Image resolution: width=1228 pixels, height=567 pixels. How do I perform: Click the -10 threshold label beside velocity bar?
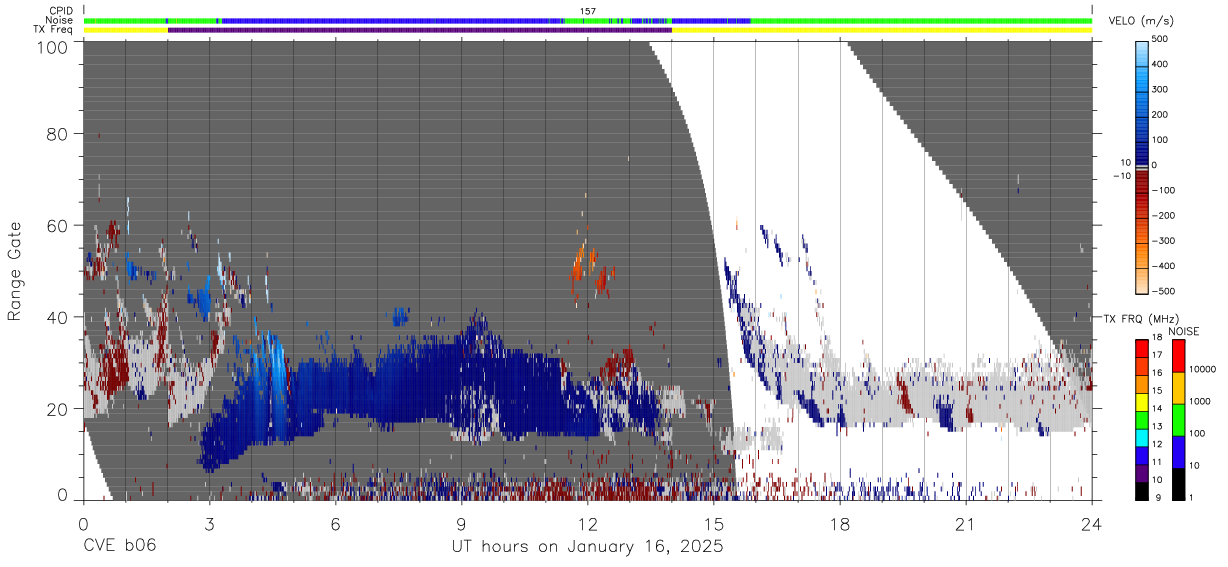pyautogui.click(x=1122, y=176)
